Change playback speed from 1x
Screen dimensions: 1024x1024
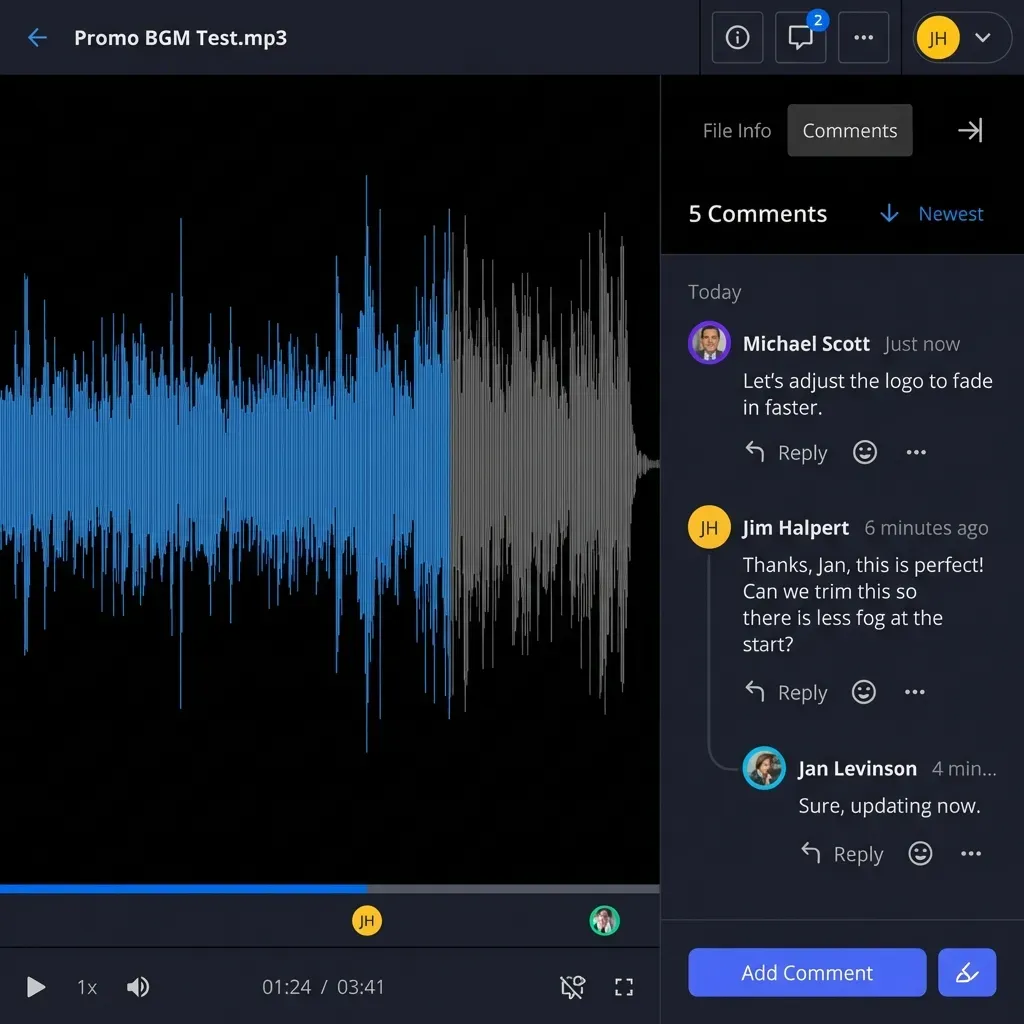(86, 987)
